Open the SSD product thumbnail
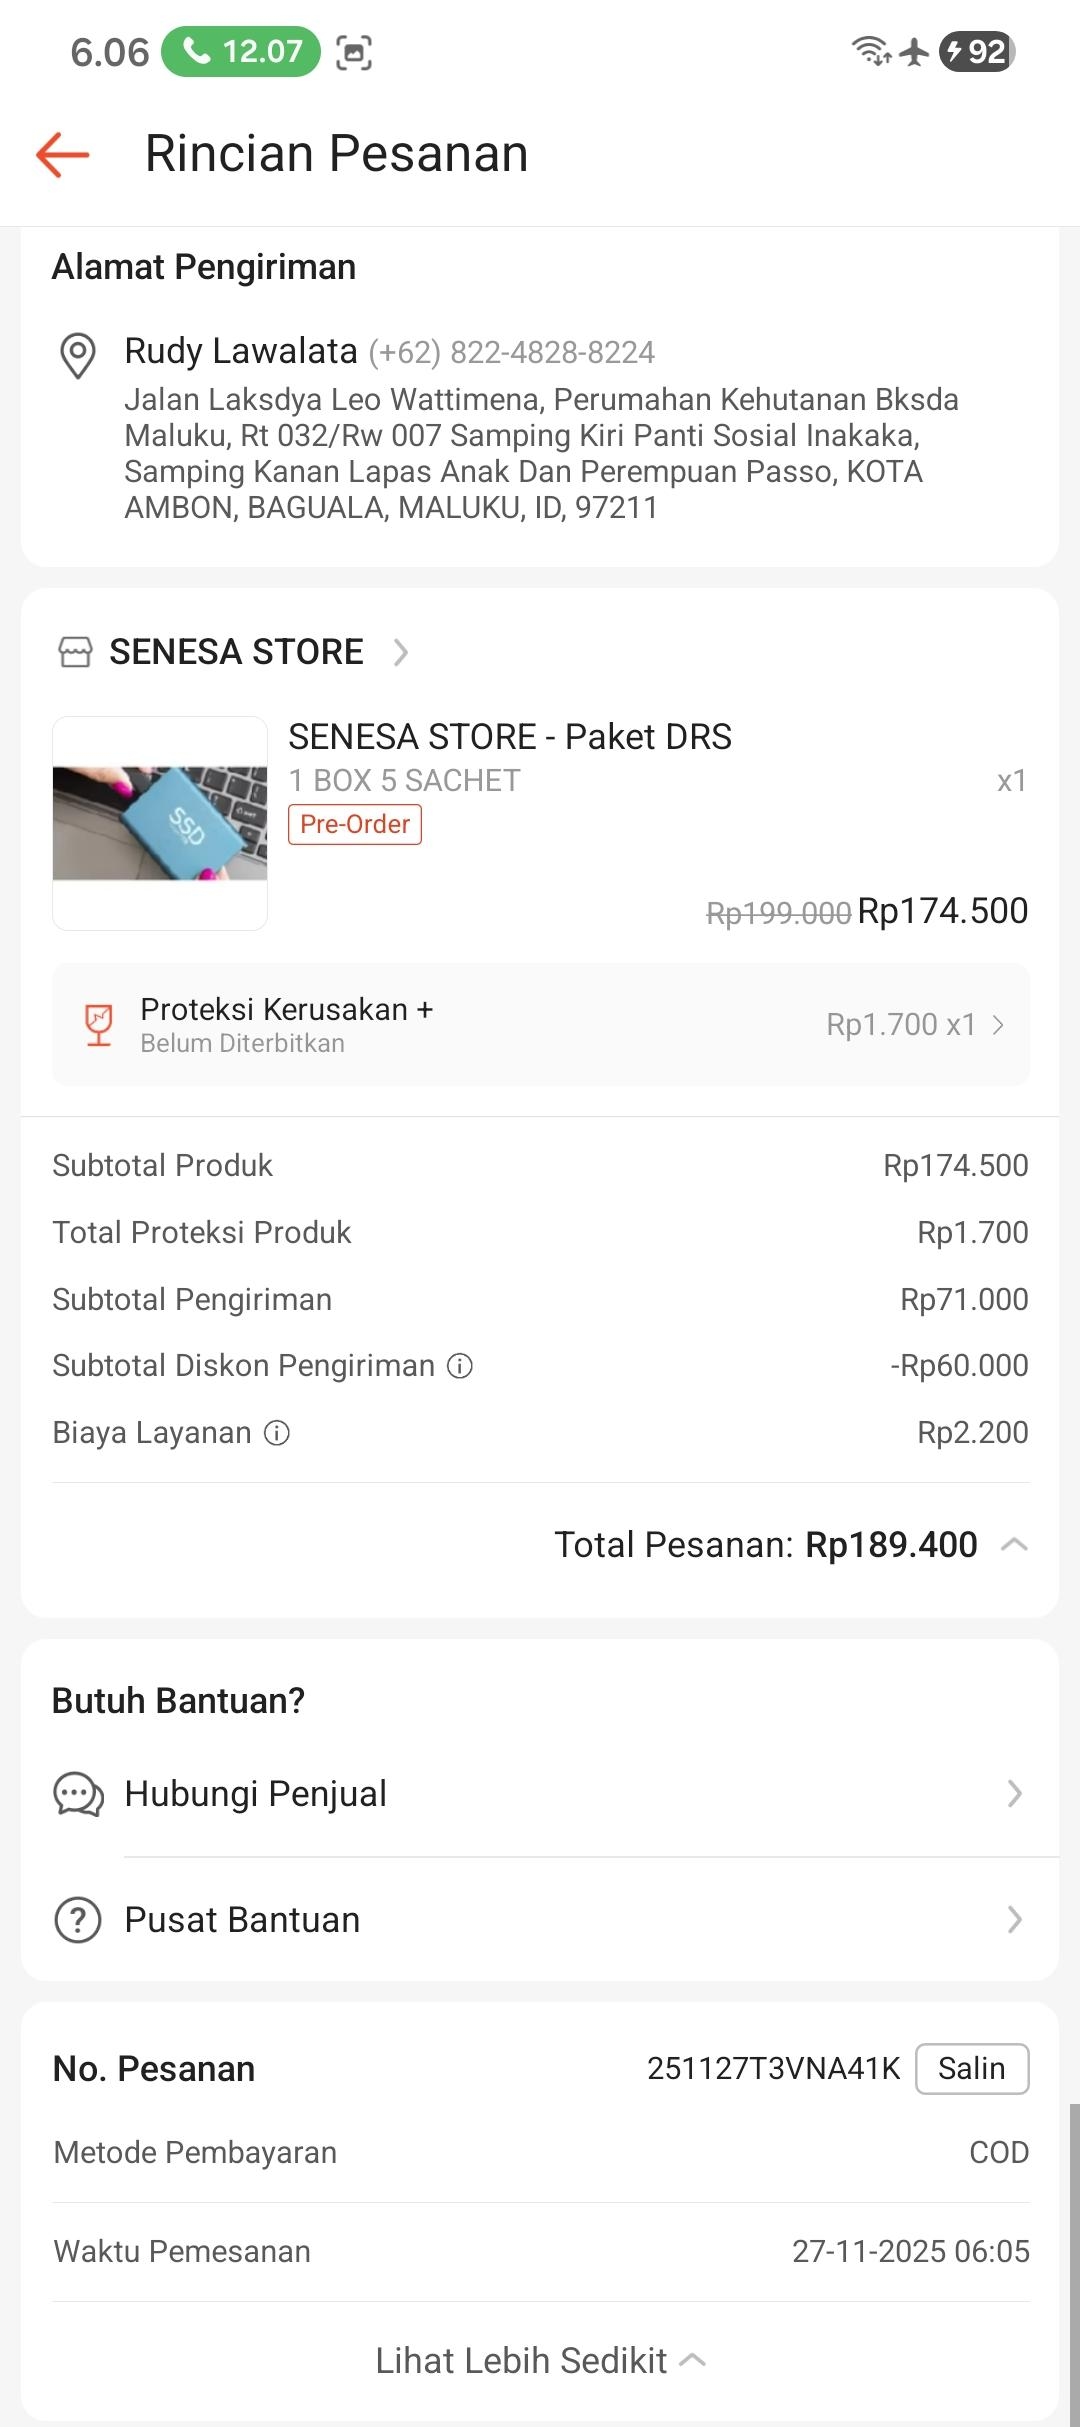The width and height of the screenshot is (1080, 2427). [160, 823]
